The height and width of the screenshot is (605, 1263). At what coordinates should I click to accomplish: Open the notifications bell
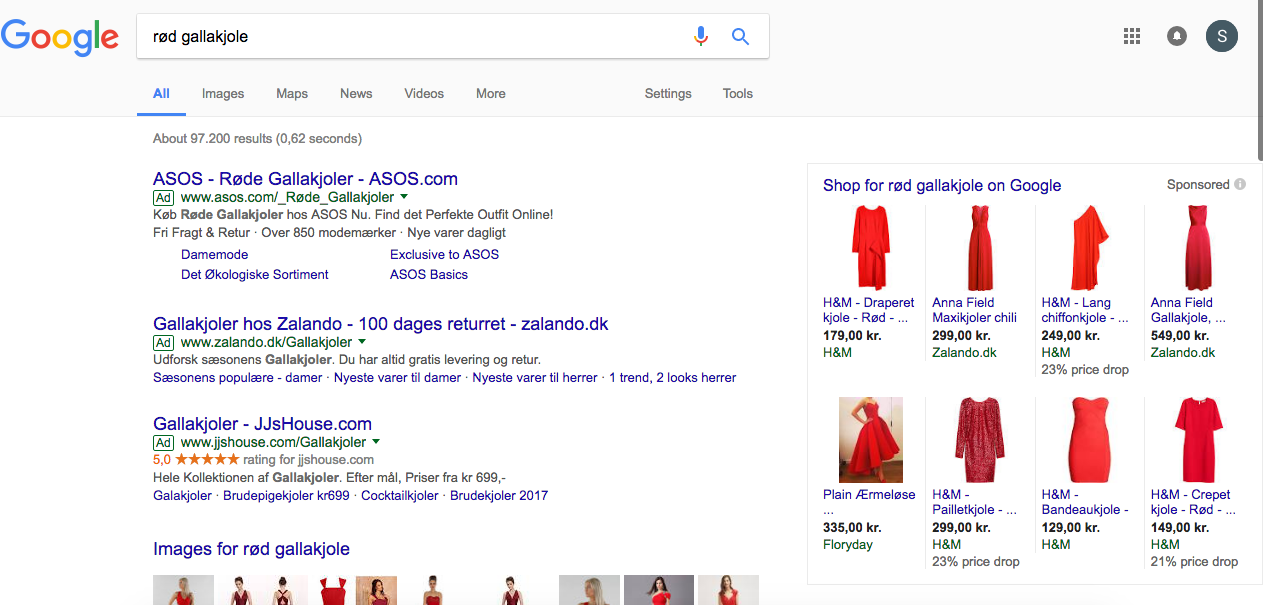1177,36
